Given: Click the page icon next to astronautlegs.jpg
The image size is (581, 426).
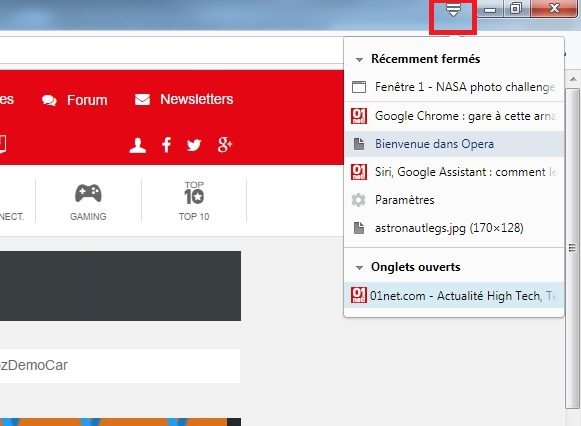Looking at the screenshot, I should click(x=359, y=228).
